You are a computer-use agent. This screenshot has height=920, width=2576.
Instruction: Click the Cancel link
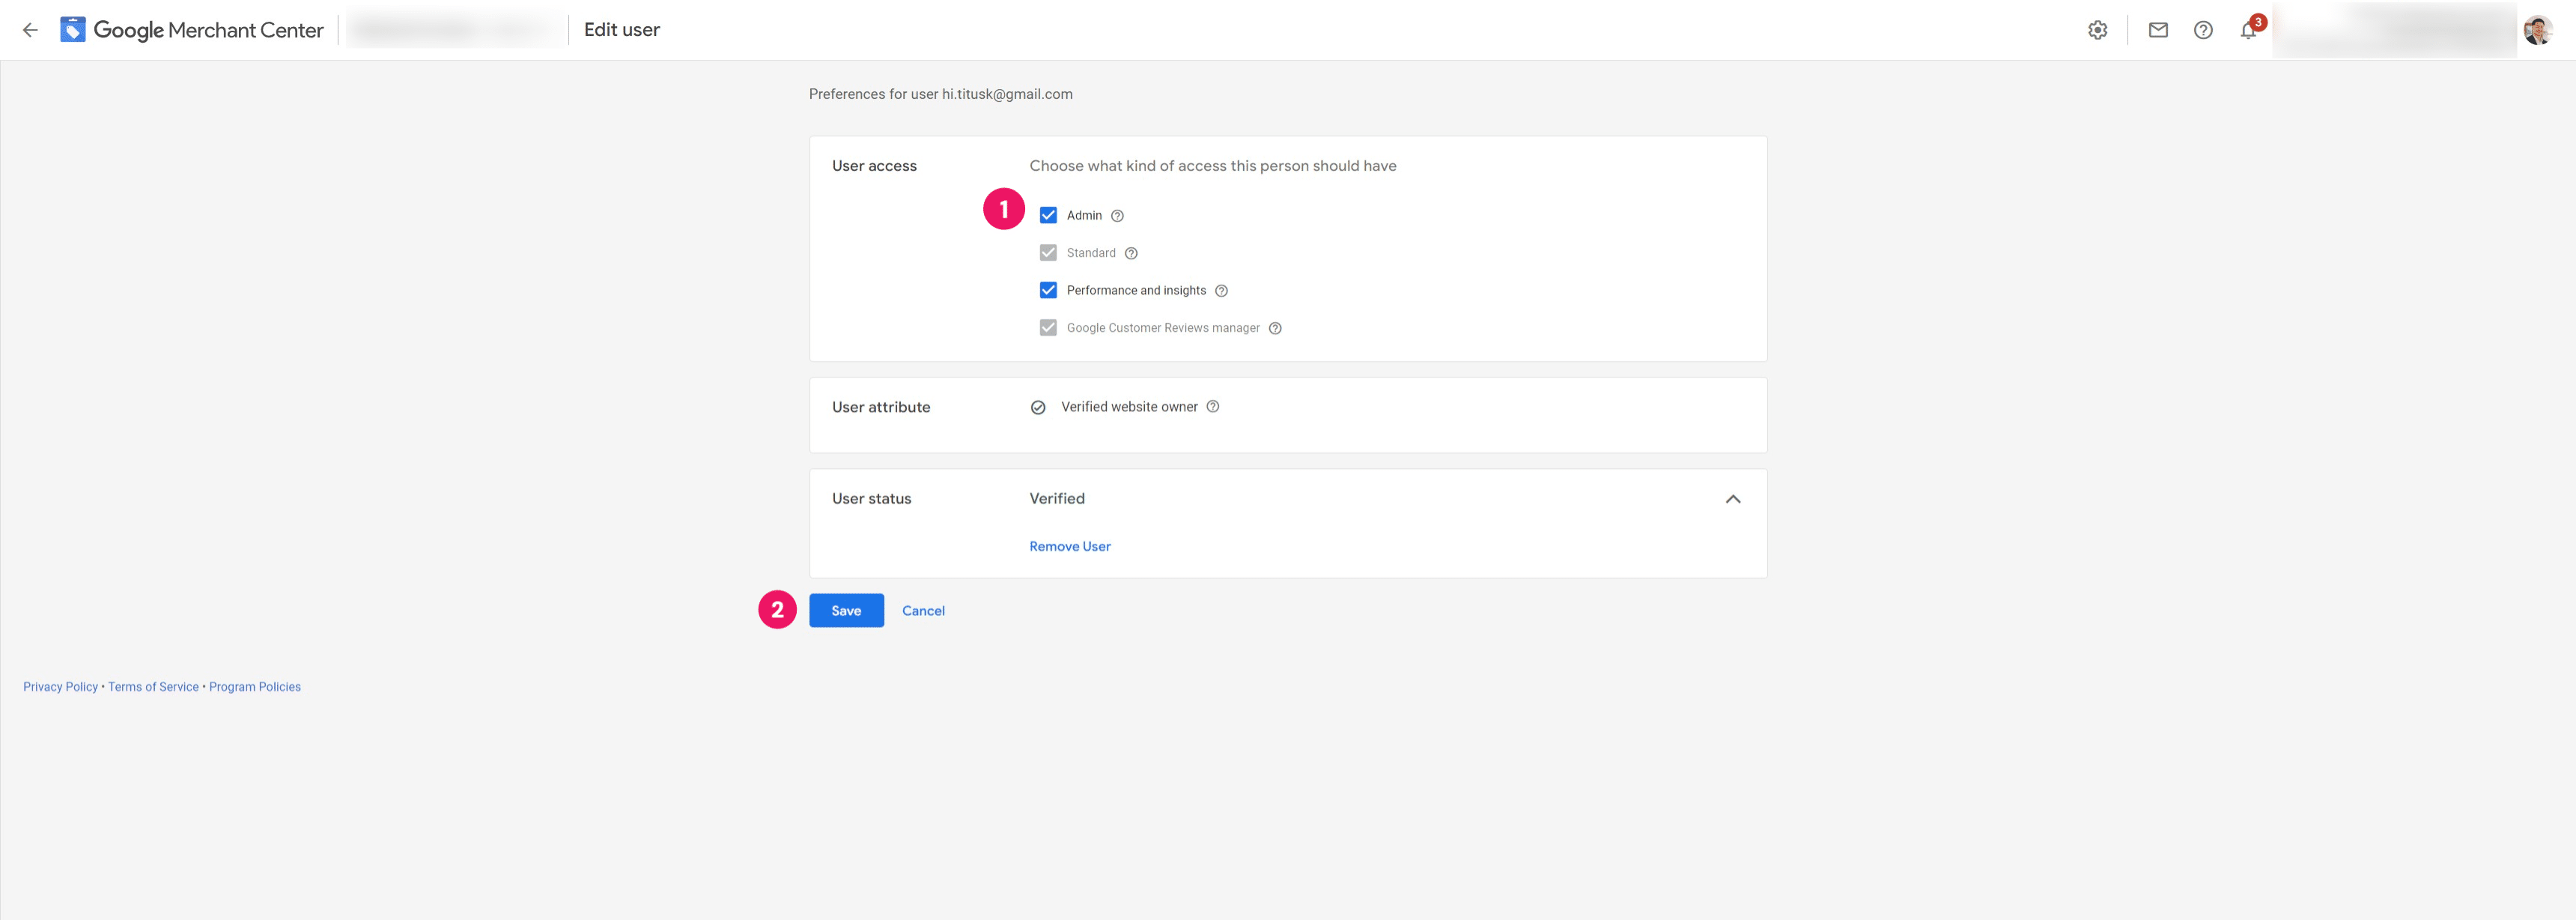tap(923, 610)
